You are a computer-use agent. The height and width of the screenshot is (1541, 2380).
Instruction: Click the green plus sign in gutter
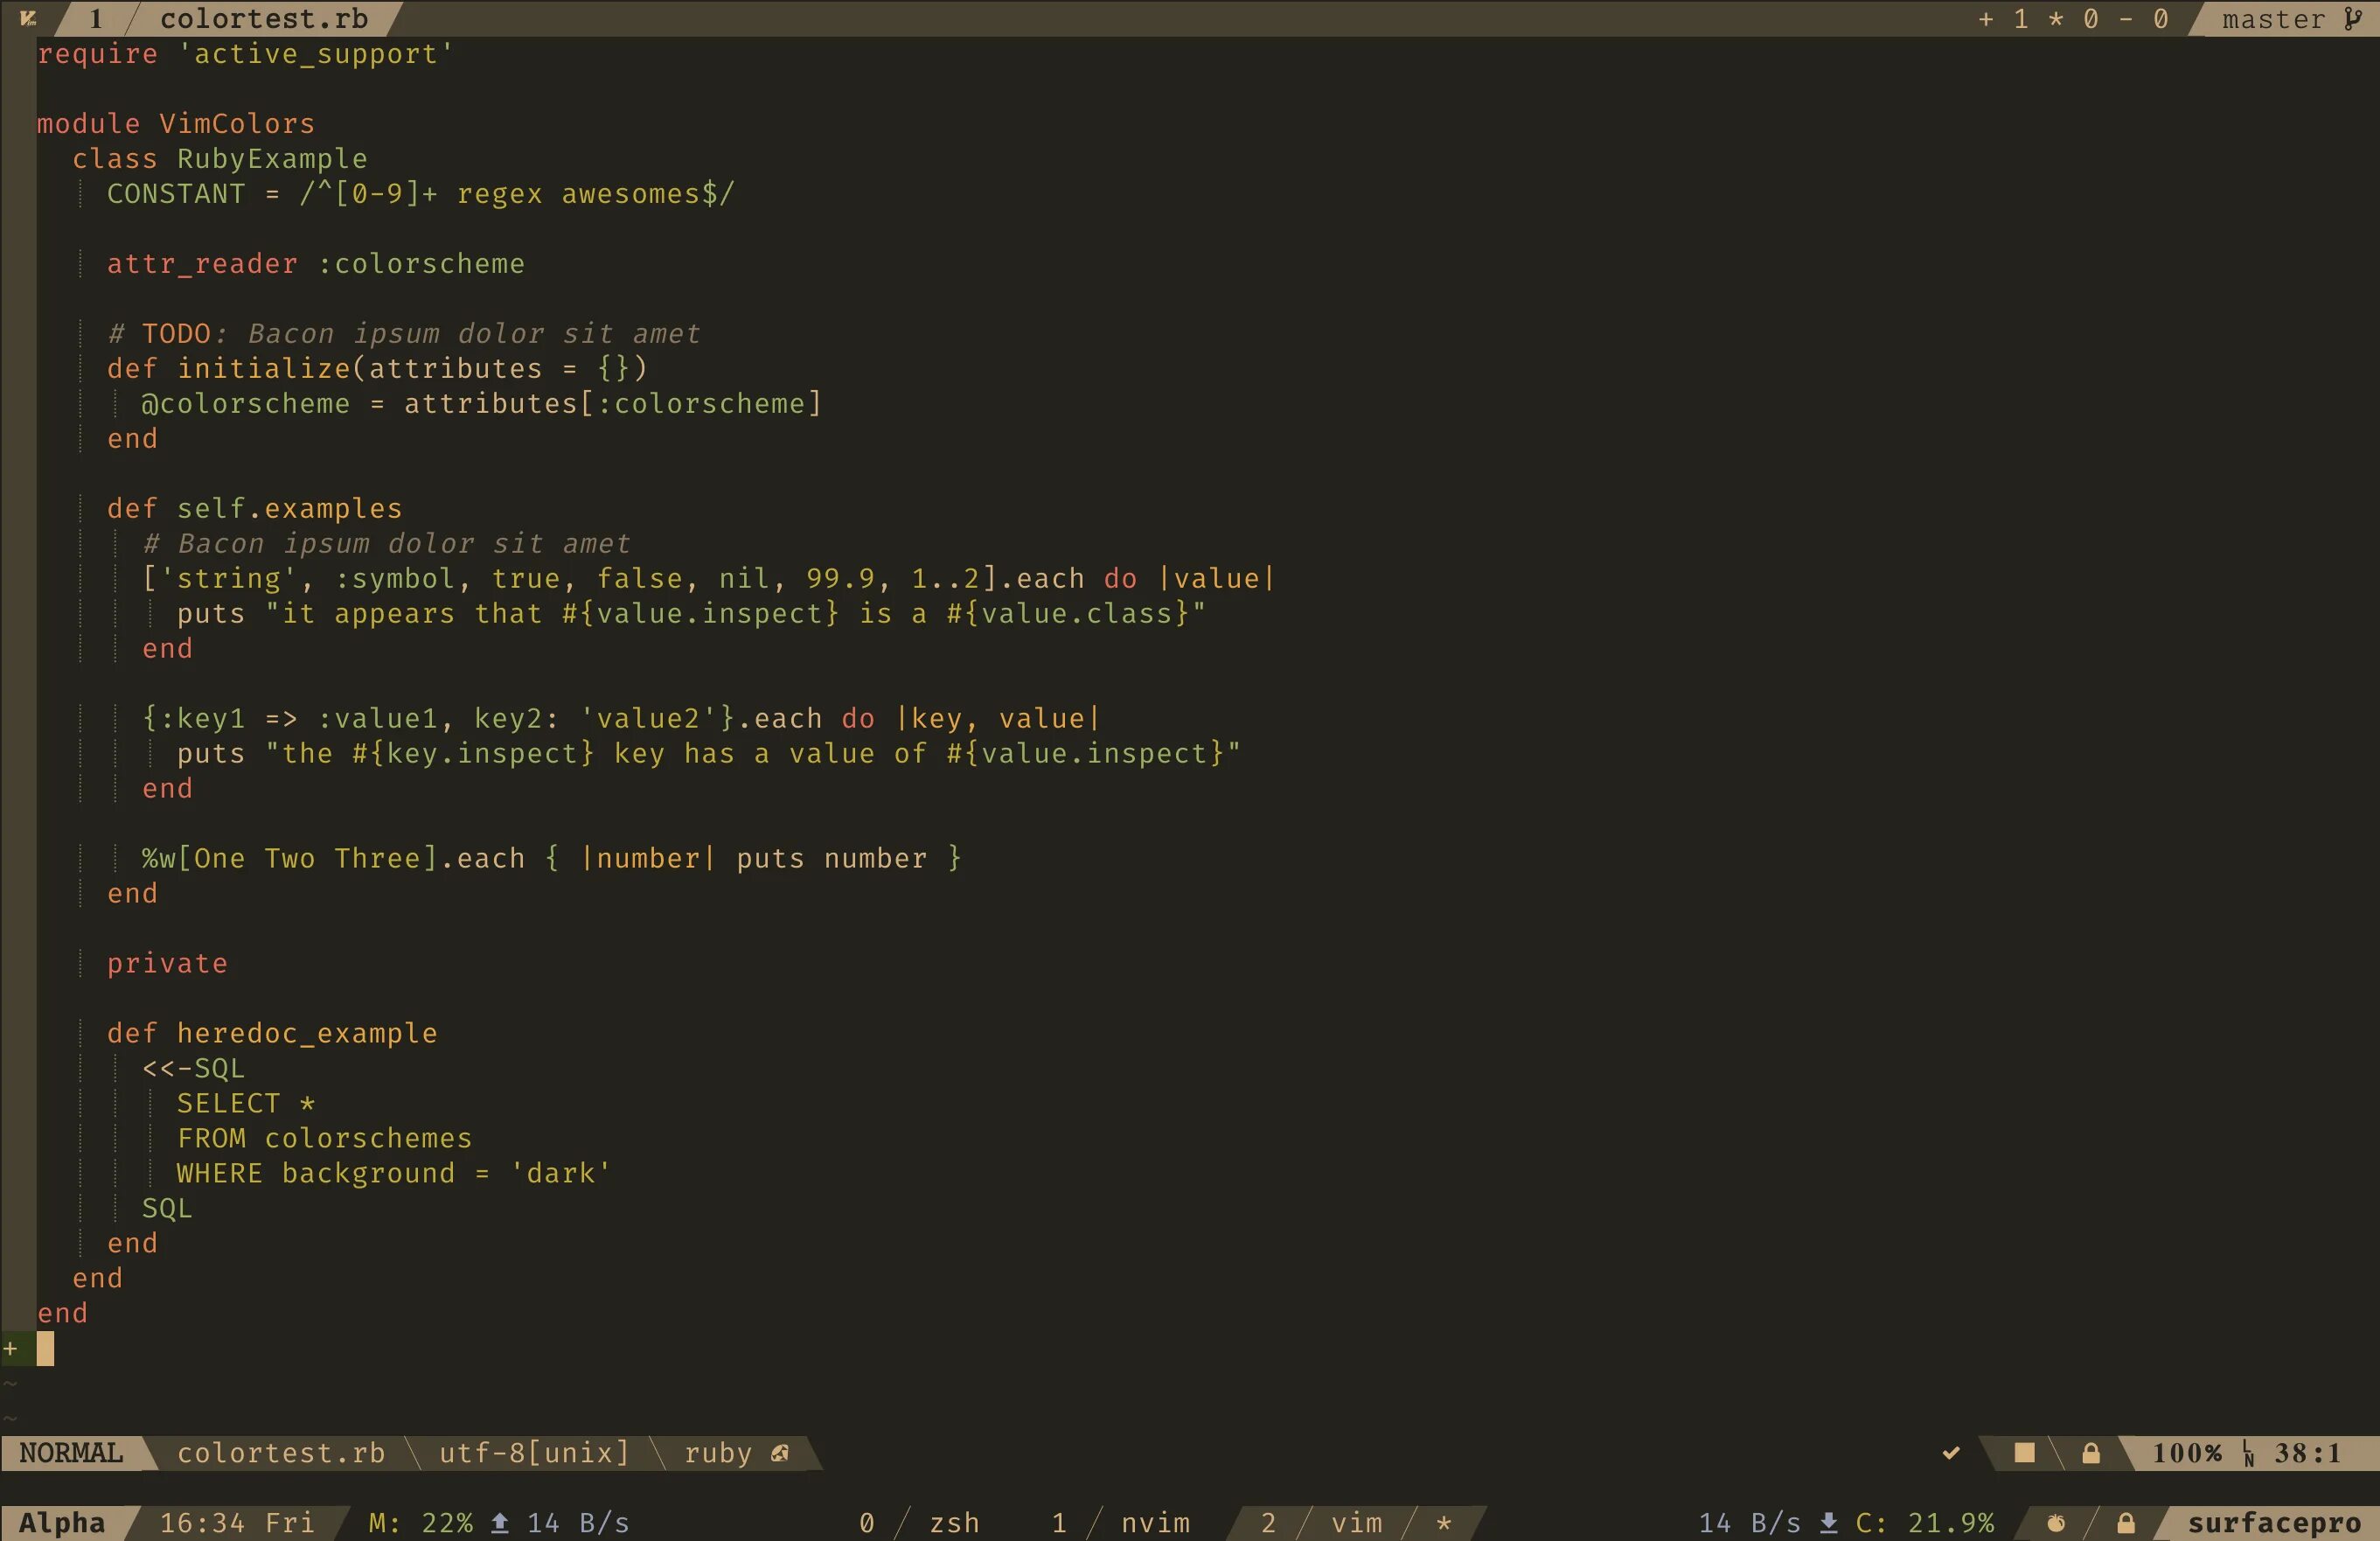point(11,1349)
